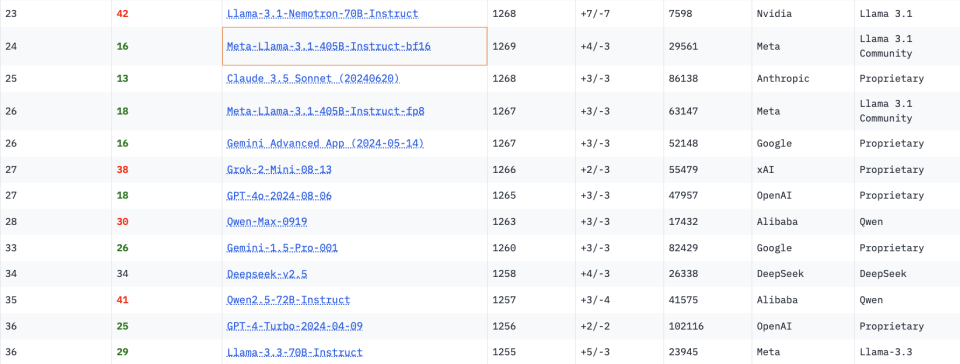Screen dimensions: 960x364
Task: Click the Llama-3.3 license cell
Action: (x=886, y=352)
